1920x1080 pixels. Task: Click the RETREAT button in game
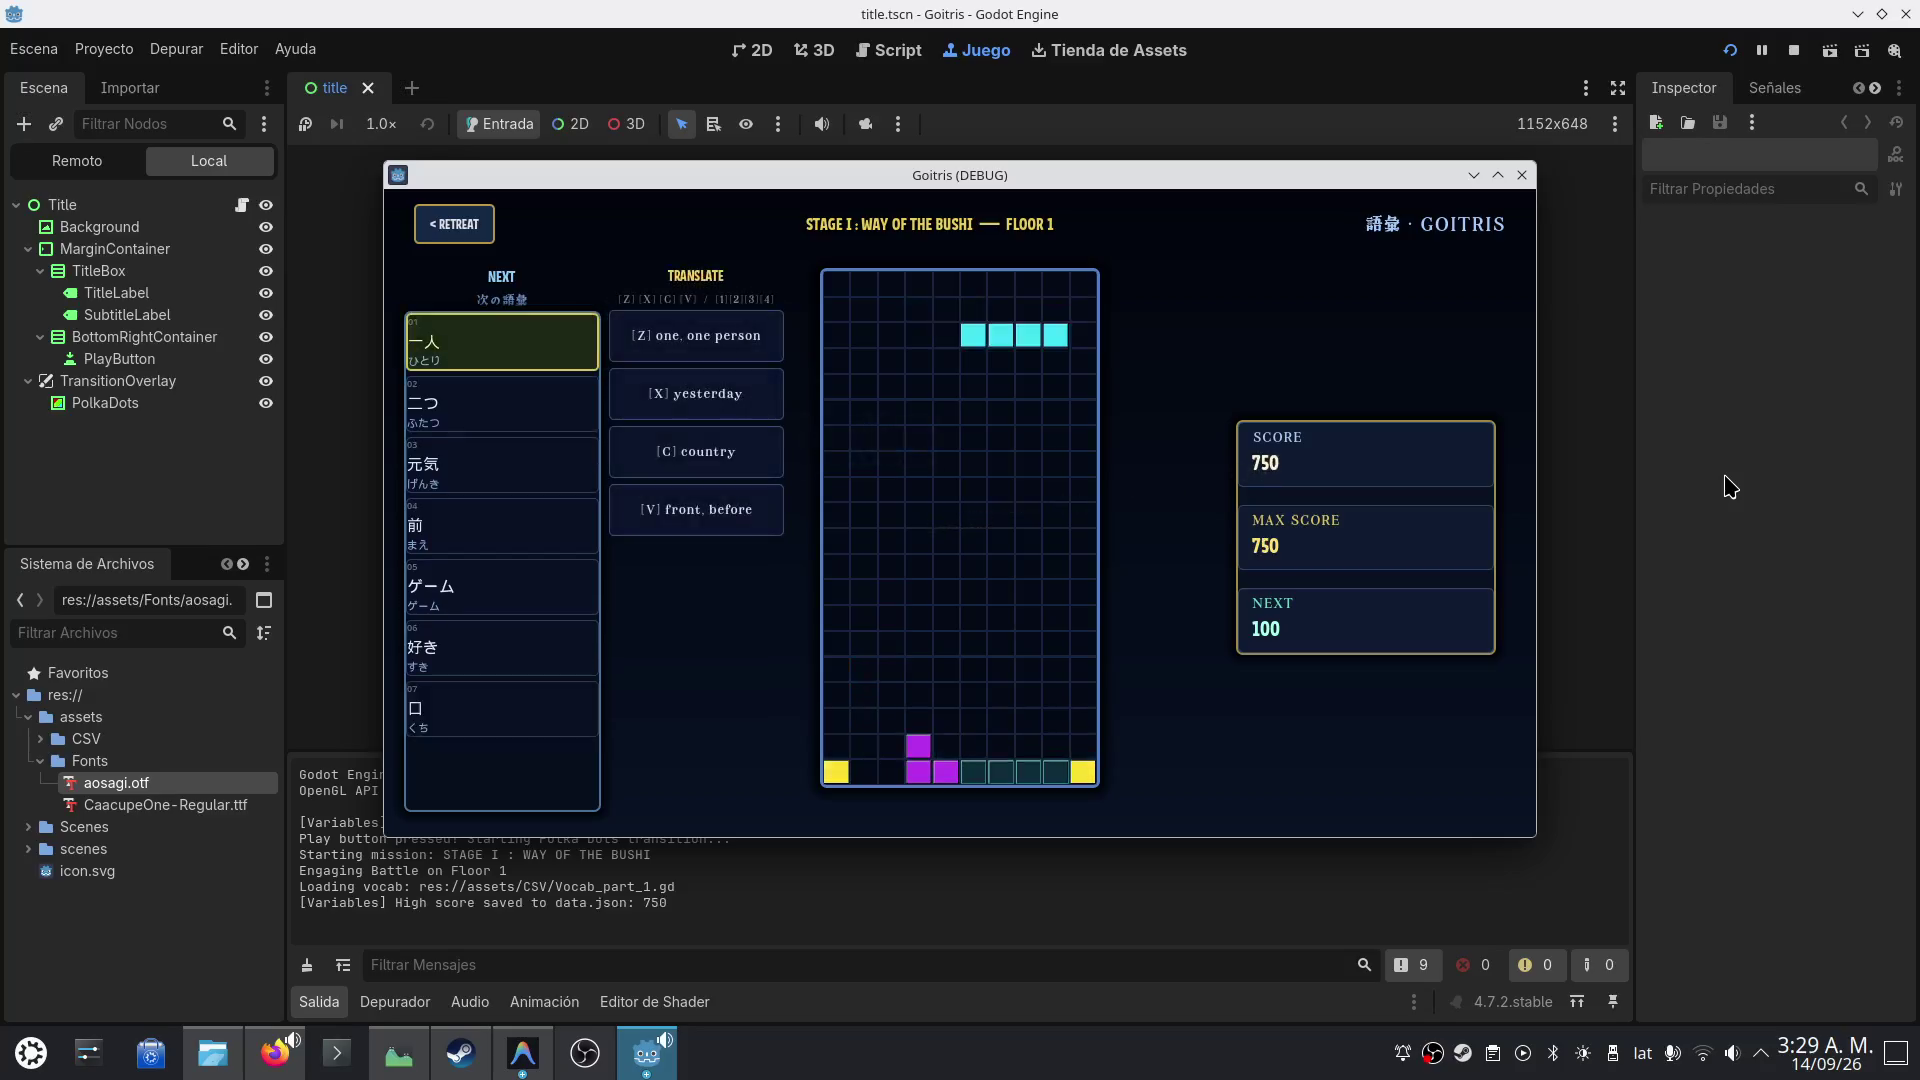pos(454,224)
